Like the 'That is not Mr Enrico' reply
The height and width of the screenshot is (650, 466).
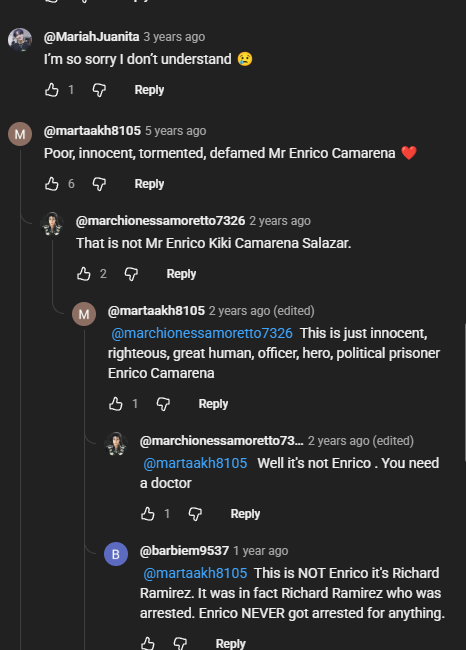point(84,274)
